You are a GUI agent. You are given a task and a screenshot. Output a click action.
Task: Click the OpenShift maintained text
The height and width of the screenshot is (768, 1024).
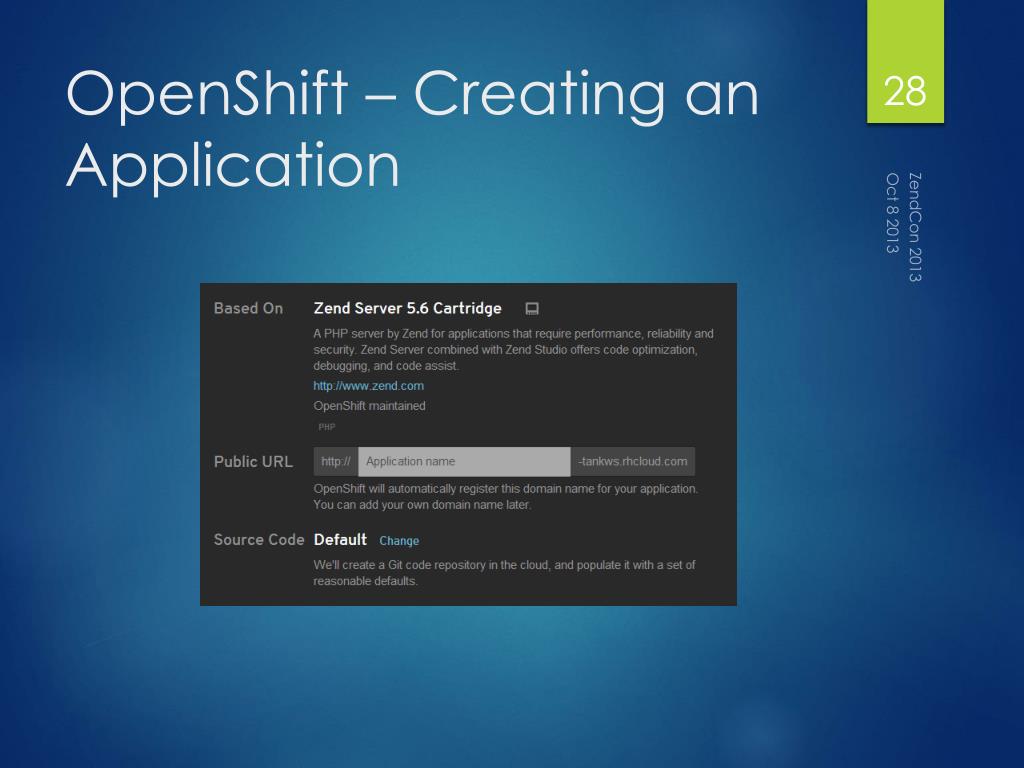click(370, 406)
